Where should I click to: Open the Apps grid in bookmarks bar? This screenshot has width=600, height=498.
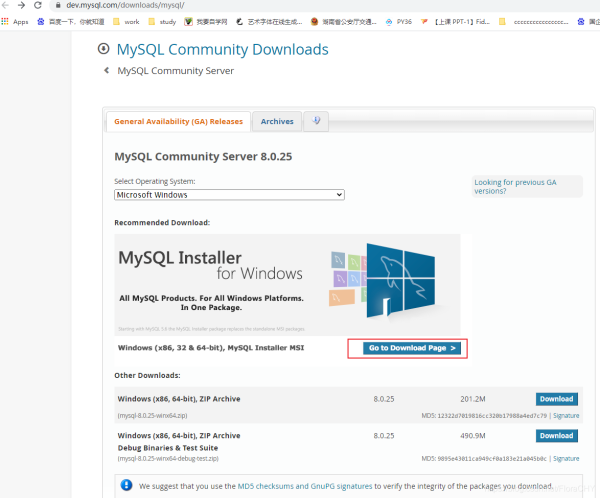[x=14, y=21]
